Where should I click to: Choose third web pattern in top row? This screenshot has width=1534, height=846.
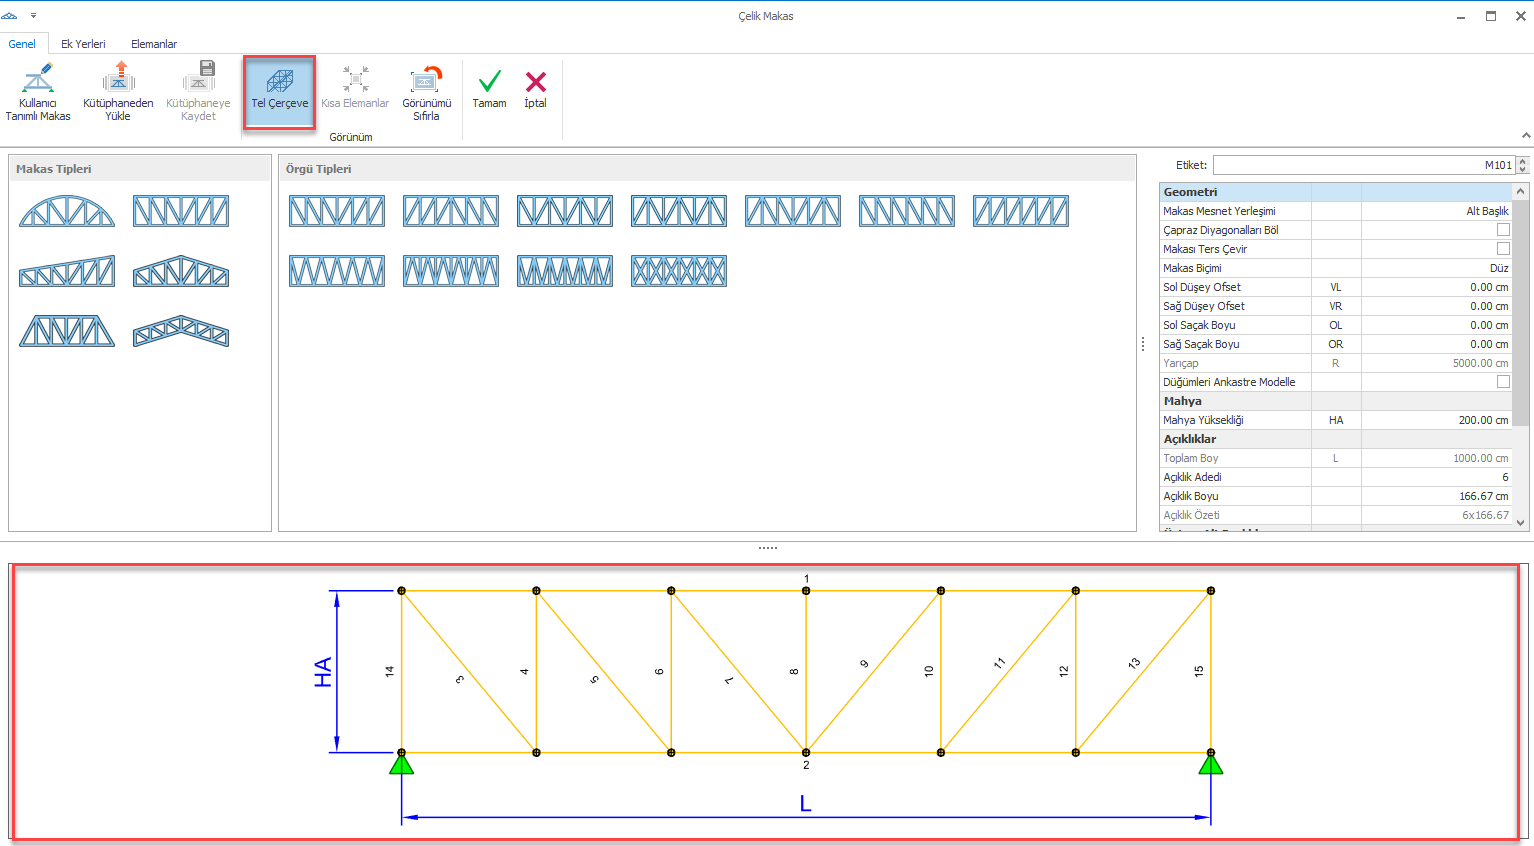coord(565,211)
